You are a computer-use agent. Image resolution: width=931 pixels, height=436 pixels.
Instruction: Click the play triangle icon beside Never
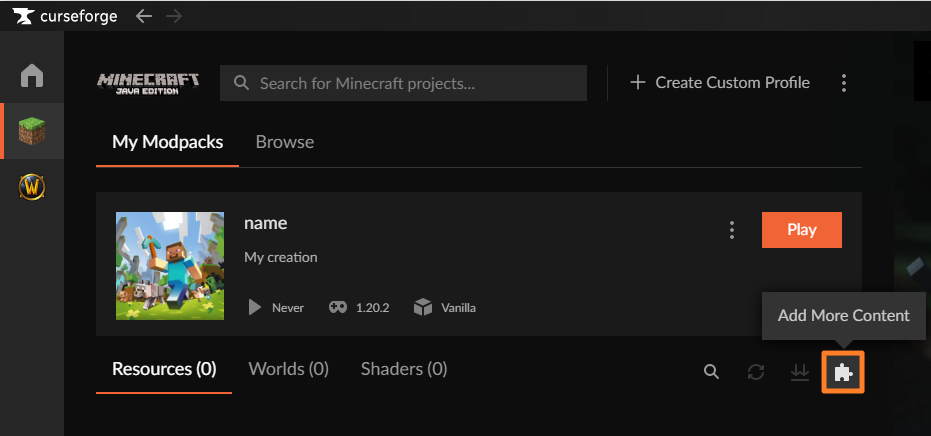tap(255, 308)
